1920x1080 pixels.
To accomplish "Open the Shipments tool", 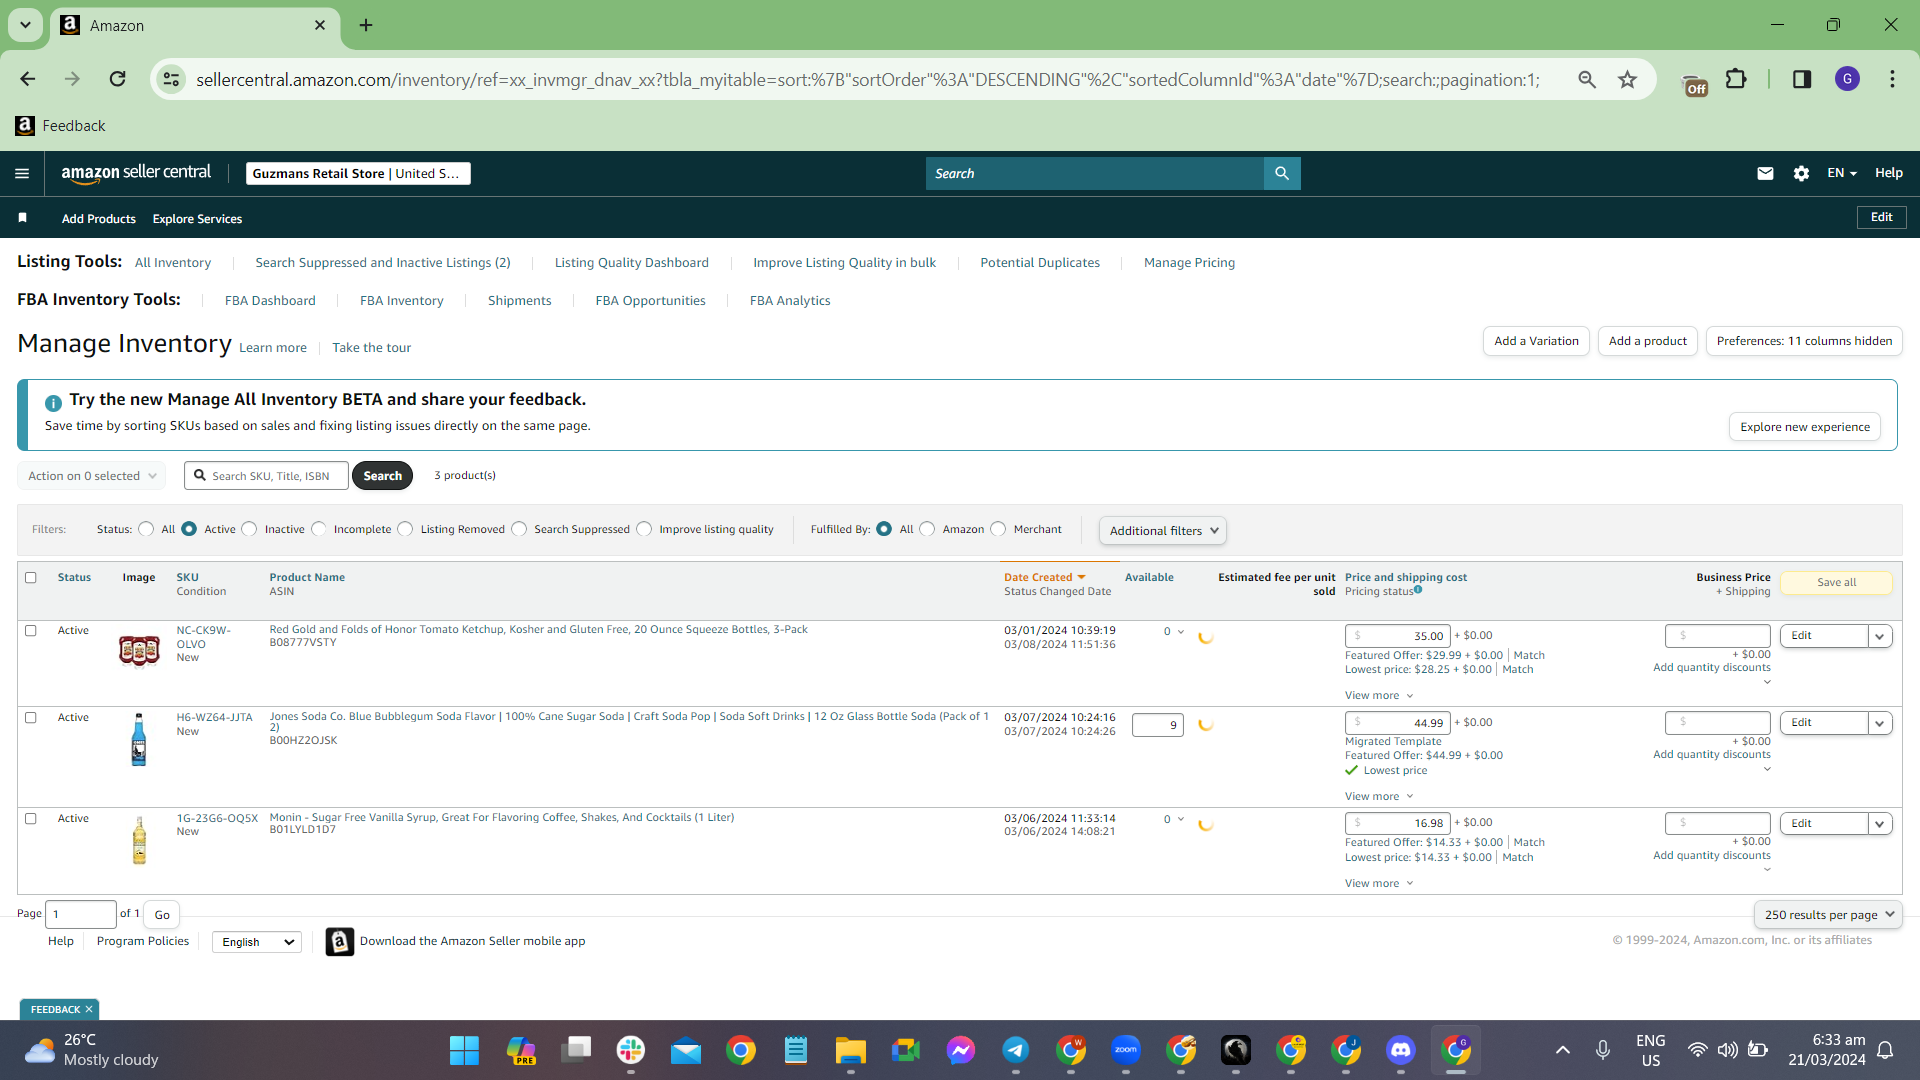I will [519, 301].
